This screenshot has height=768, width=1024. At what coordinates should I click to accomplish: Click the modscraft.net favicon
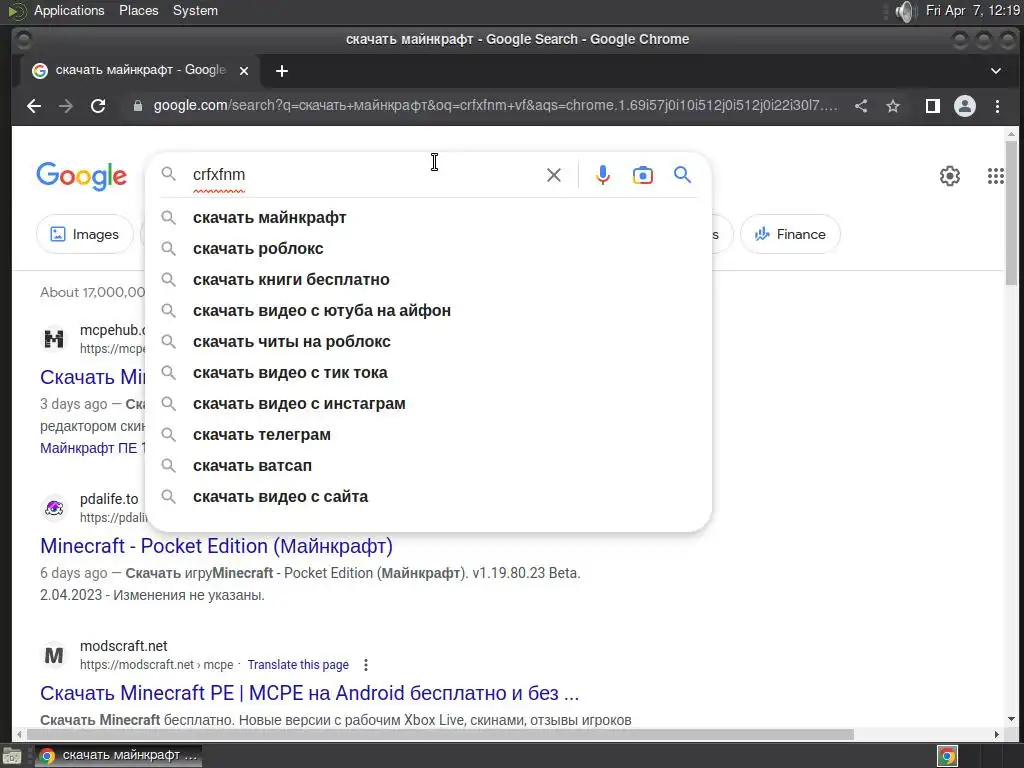54,655
